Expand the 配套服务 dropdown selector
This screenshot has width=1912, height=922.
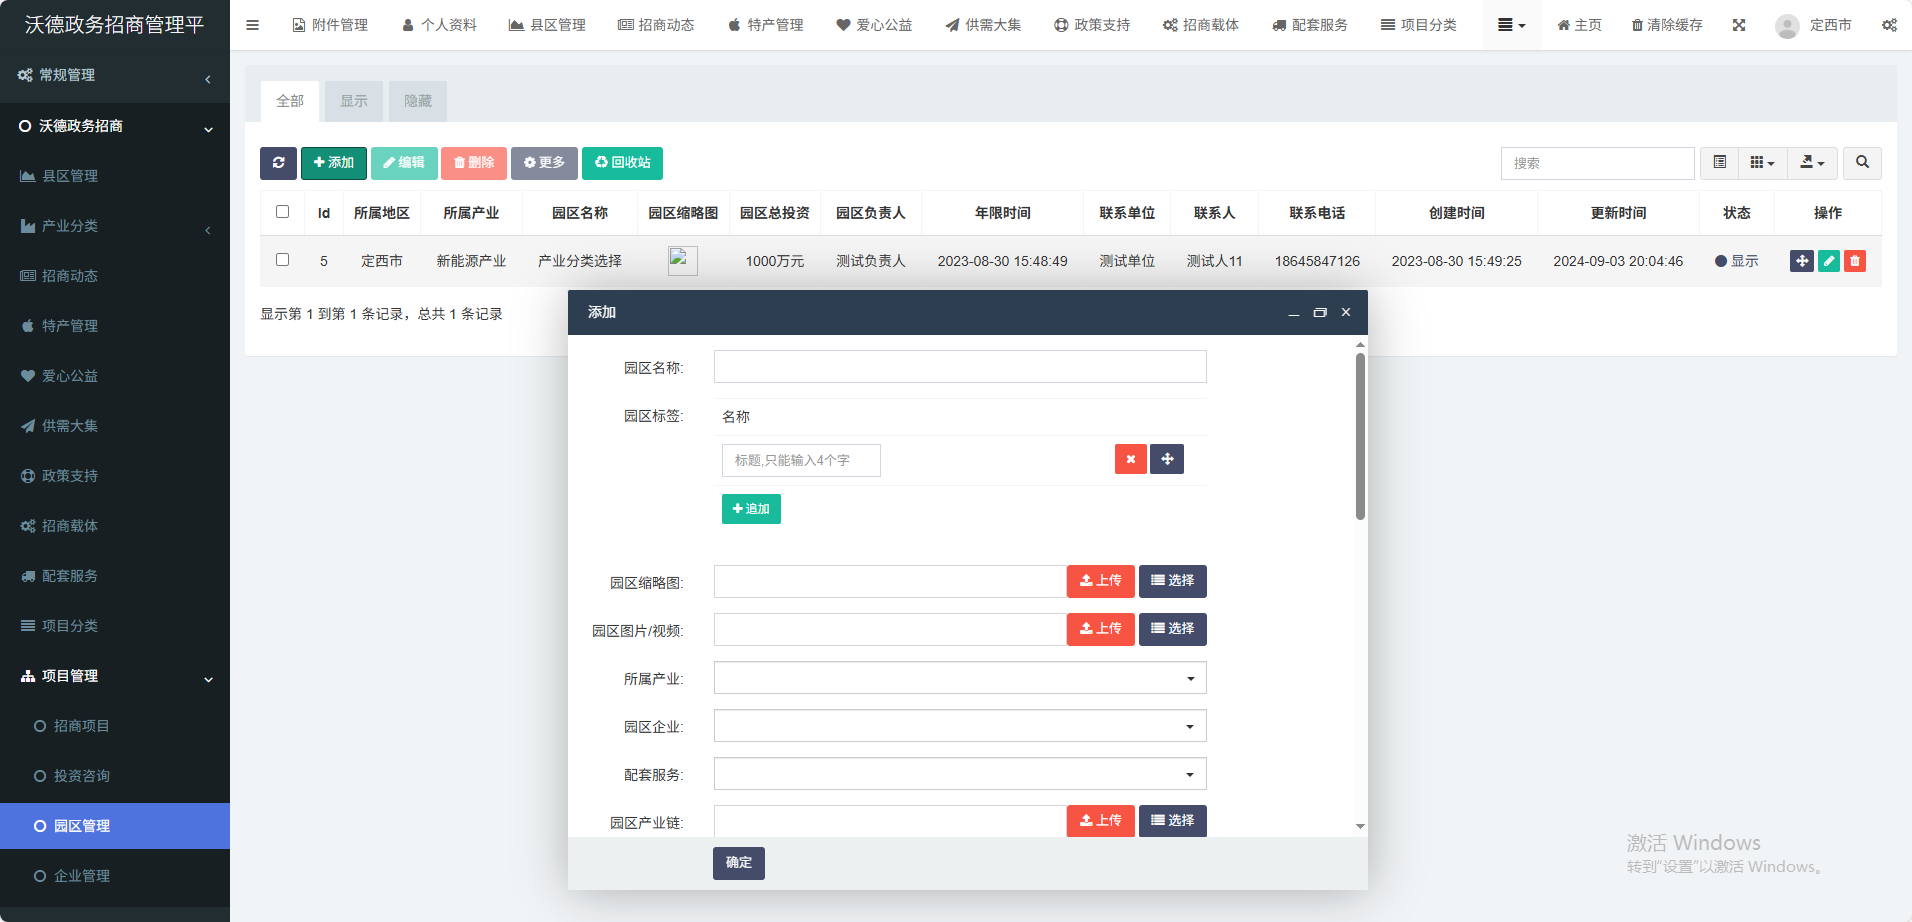(959, 774)
